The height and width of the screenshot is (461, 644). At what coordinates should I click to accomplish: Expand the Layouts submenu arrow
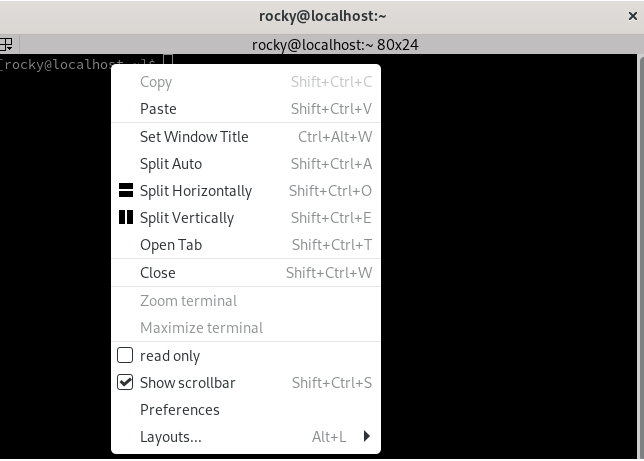coord(367,437)
